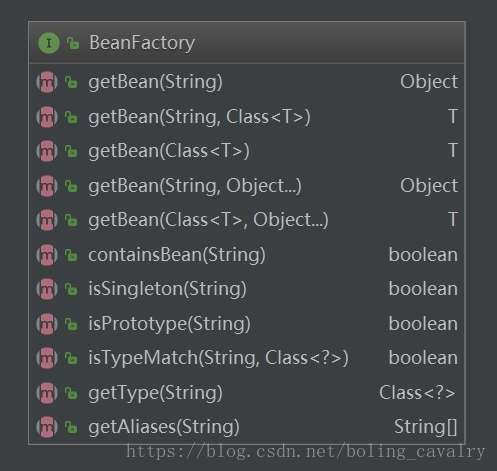Open the blog.csdn.net watermark link
Viewport: 497px width, 471px height.
coord(306,452)
